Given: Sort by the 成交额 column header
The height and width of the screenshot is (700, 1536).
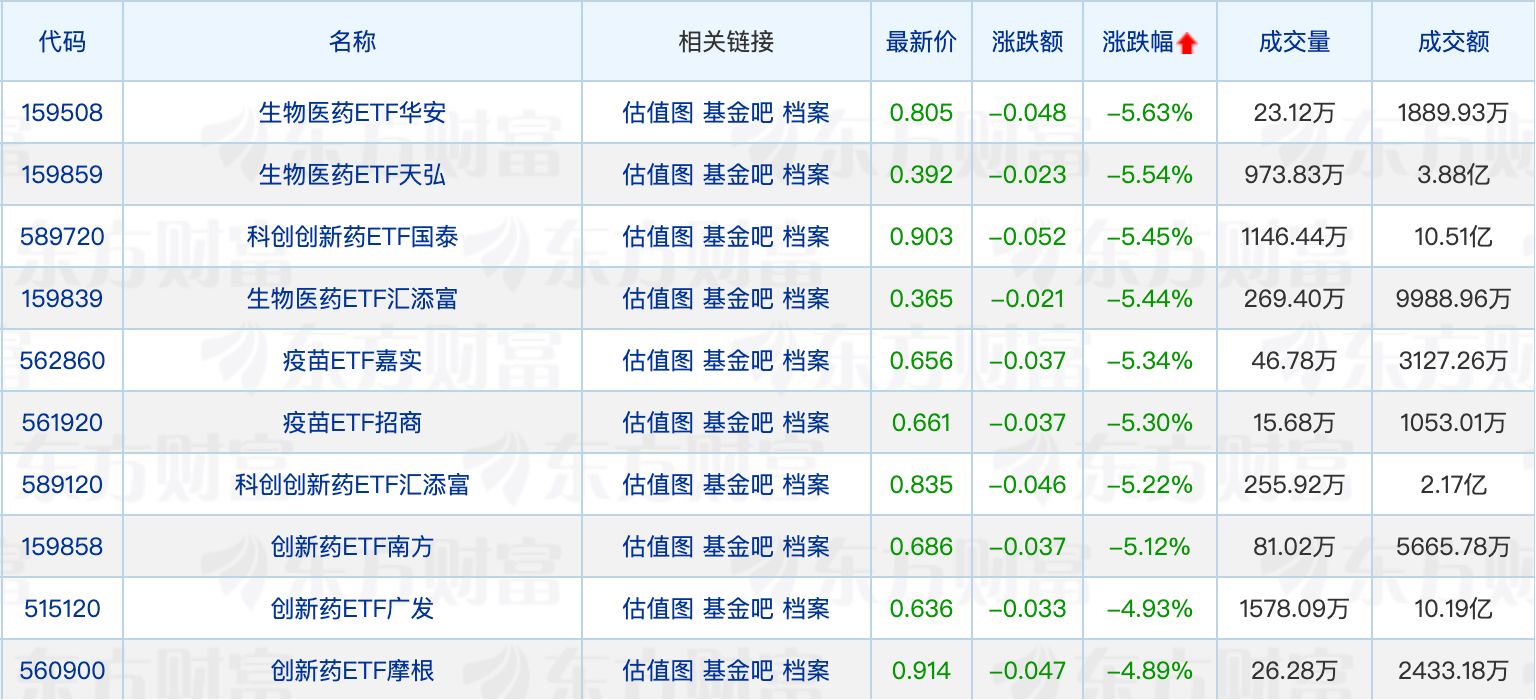Looking at the screenshot, I should [x=1453, y=42].
